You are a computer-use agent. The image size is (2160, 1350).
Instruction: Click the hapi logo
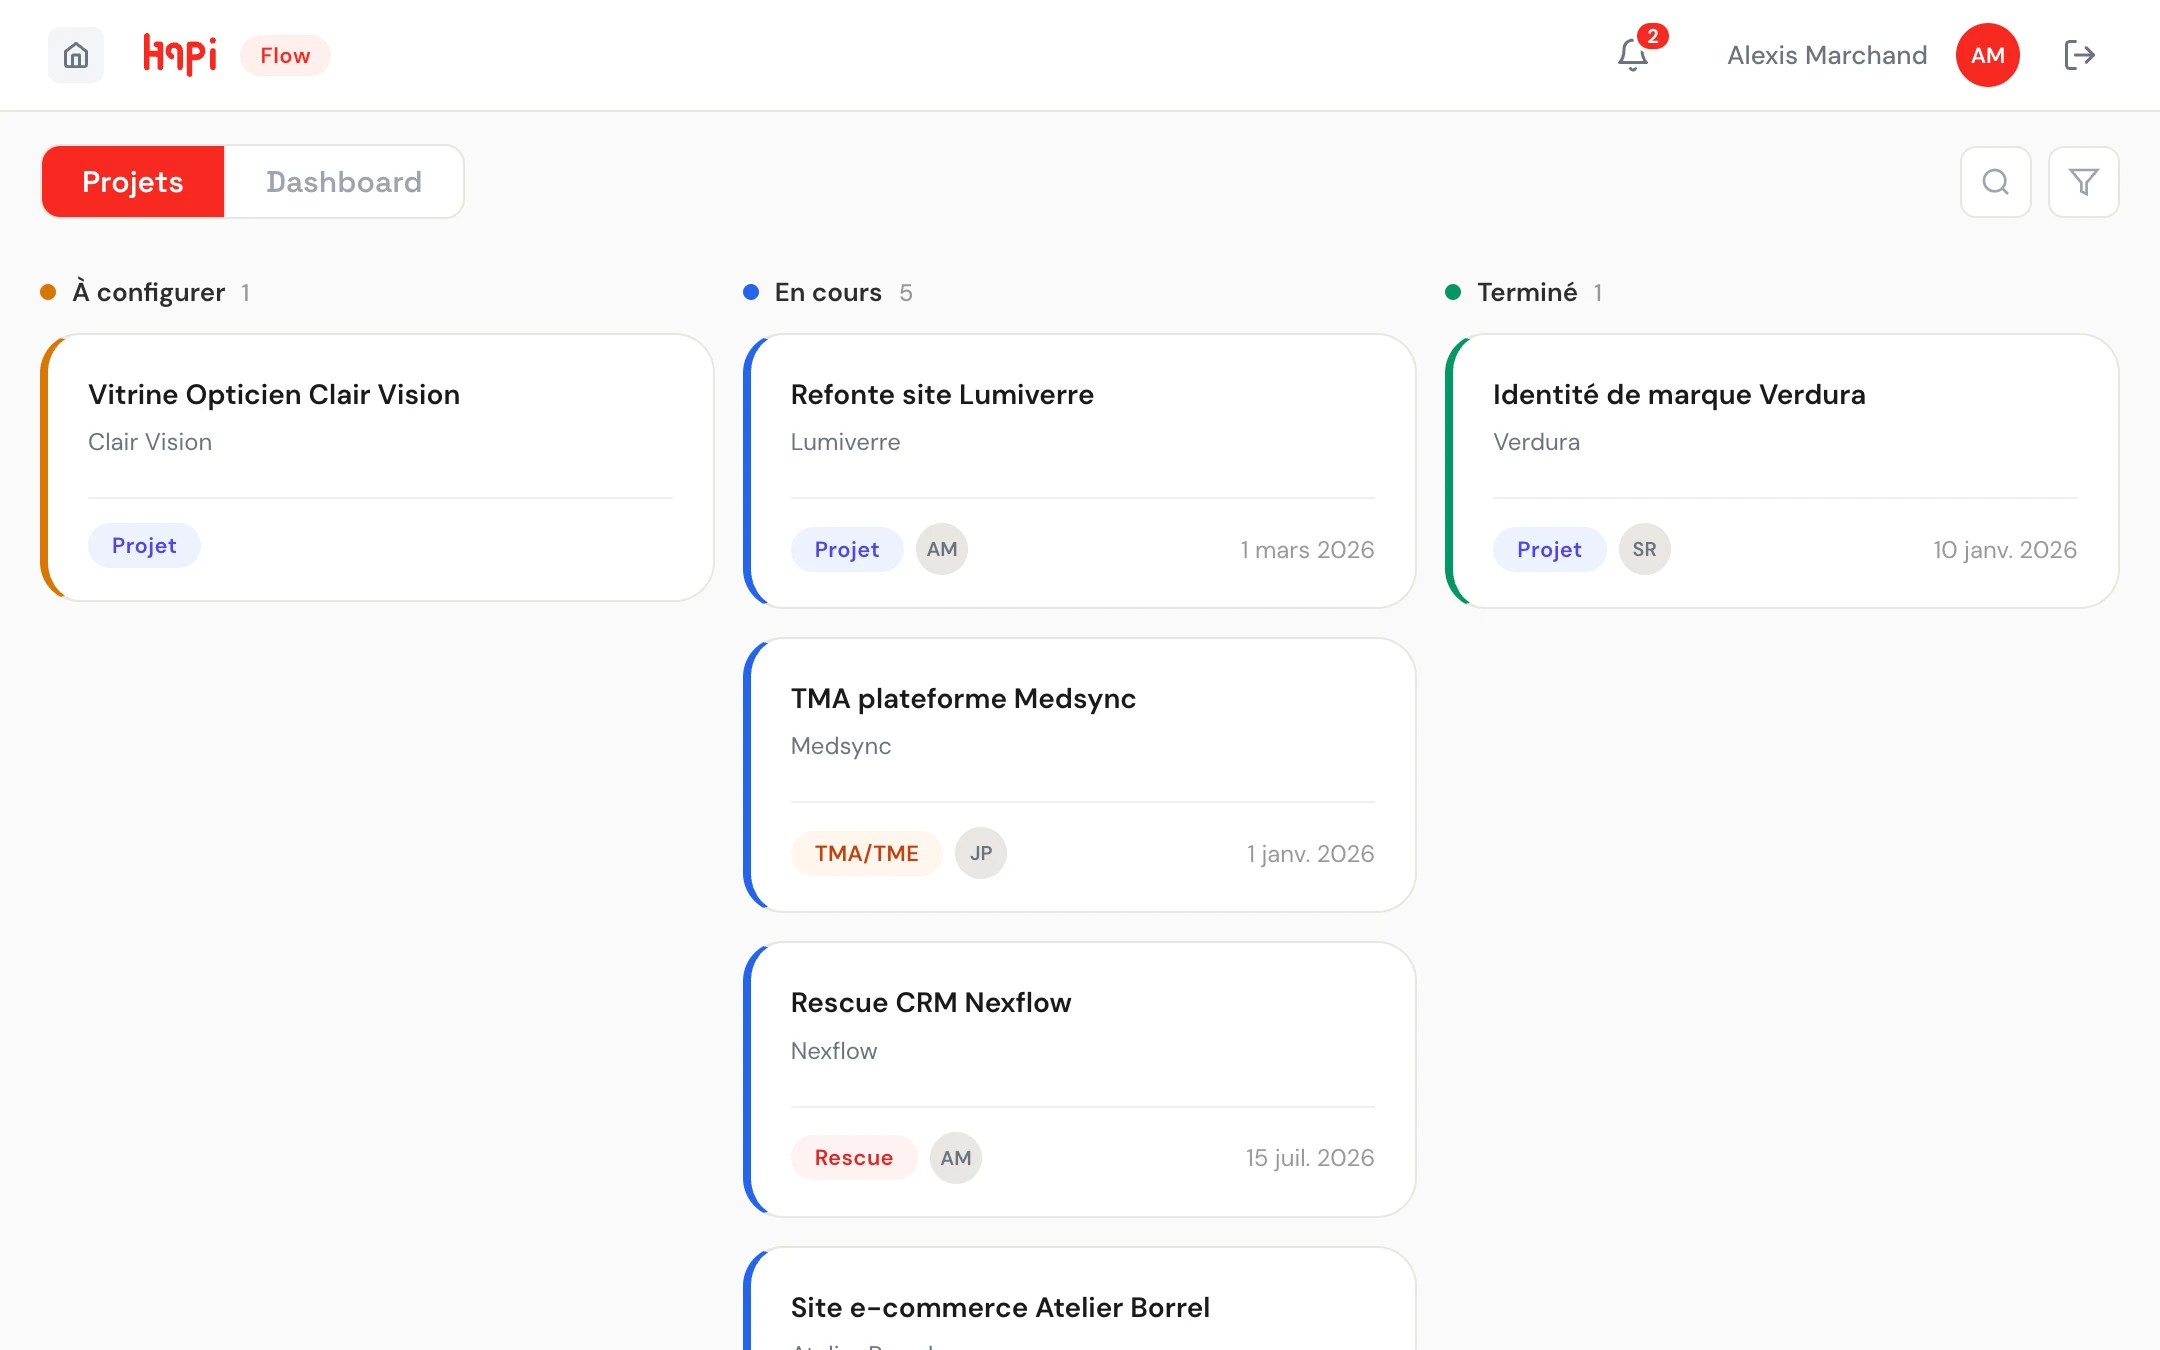coord(180,55)
